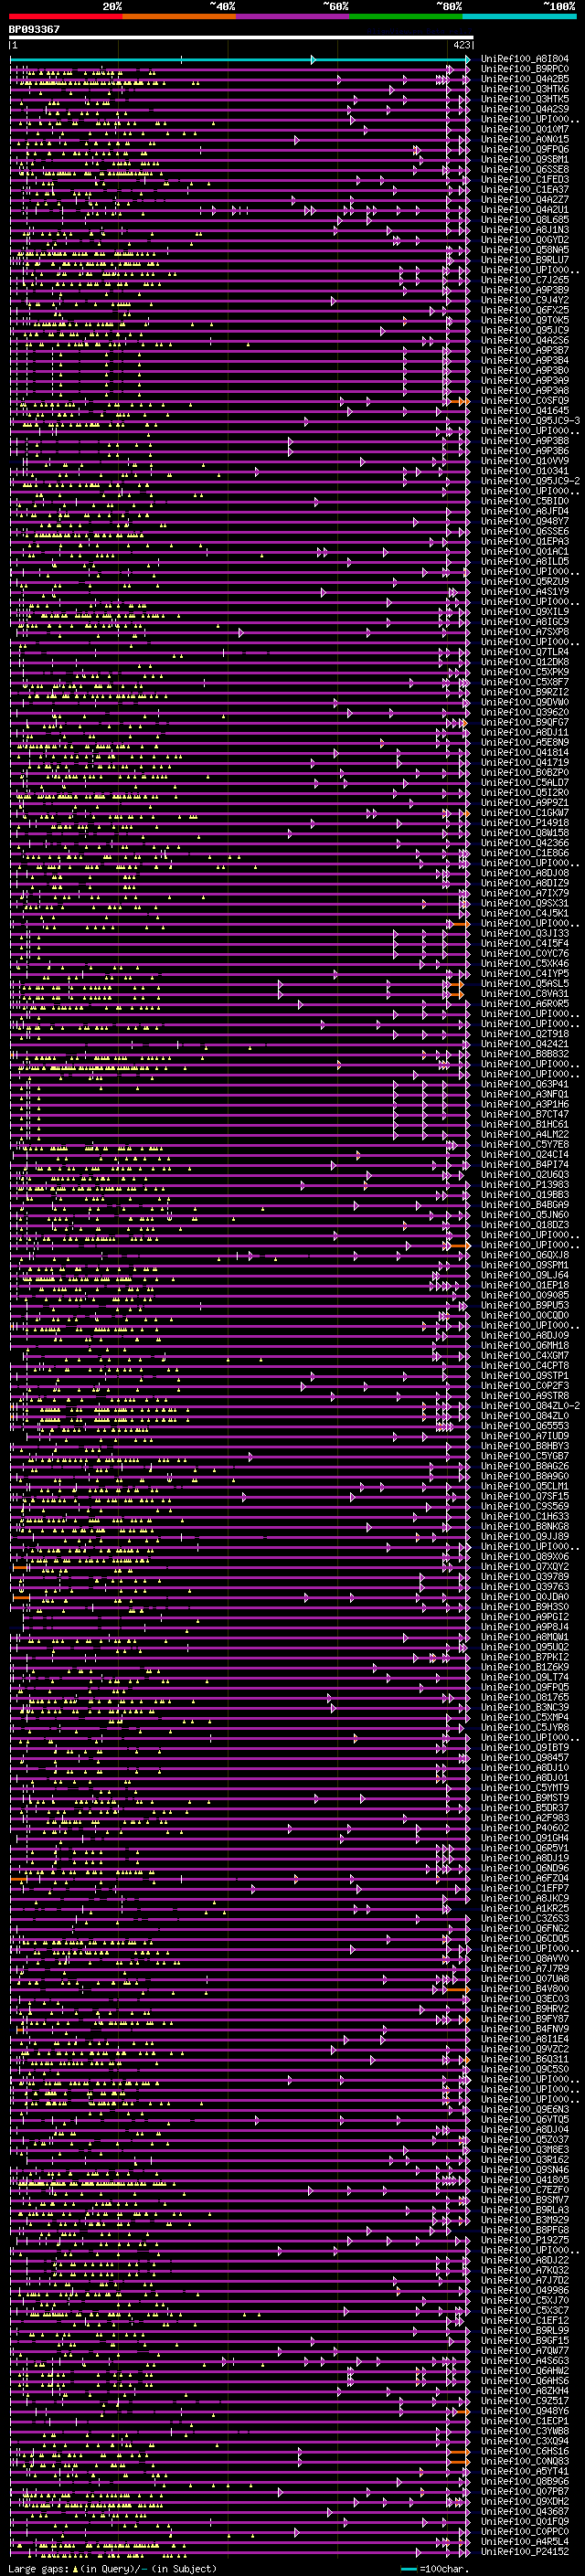Click the label UniRef100_A3NFQ1
The image size is (585, 2576).
pyautogui.click(x=524, y=1094)
